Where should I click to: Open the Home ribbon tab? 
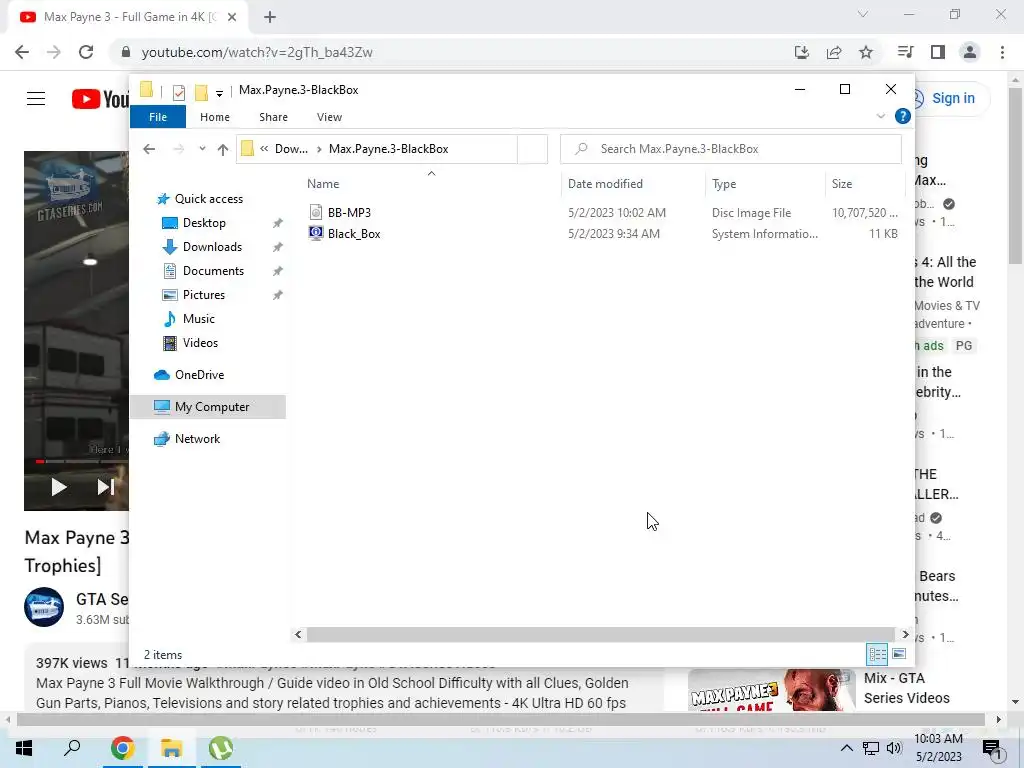coord(215,117)
